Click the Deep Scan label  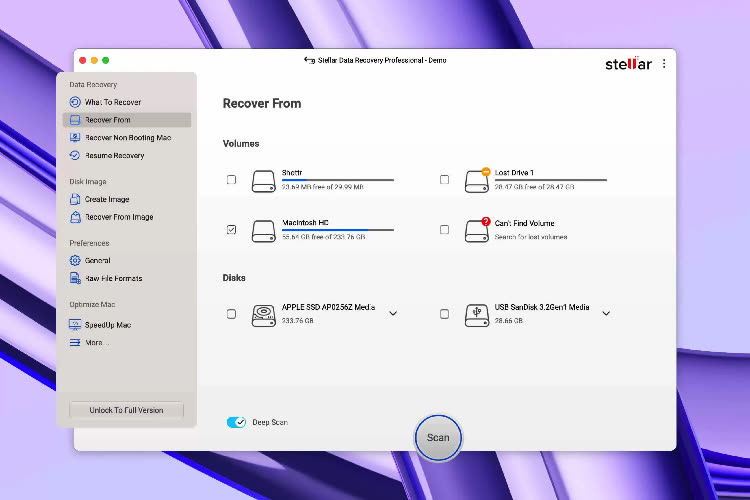click(x=270, y=422)
